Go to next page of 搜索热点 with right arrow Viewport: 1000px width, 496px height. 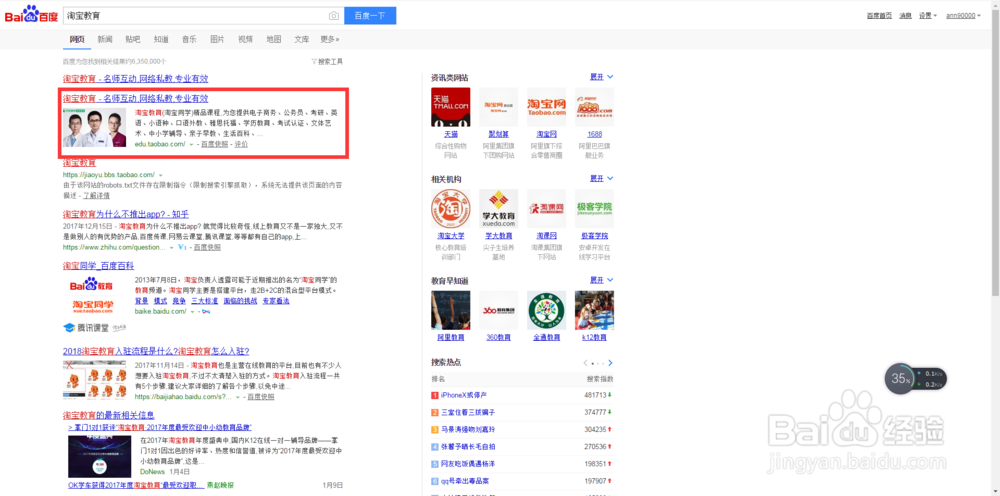click(610, 363)
